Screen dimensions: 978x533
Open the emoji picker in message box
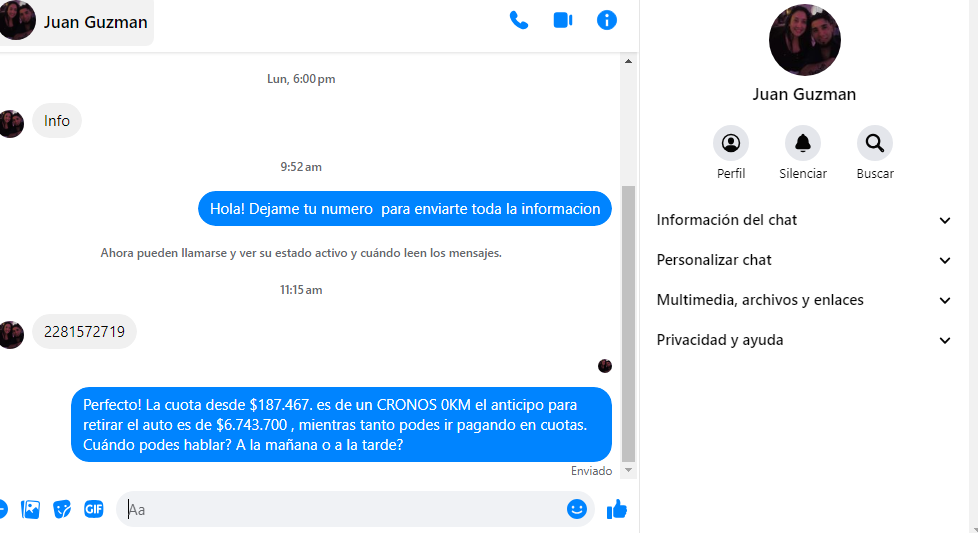pos(576,509)
